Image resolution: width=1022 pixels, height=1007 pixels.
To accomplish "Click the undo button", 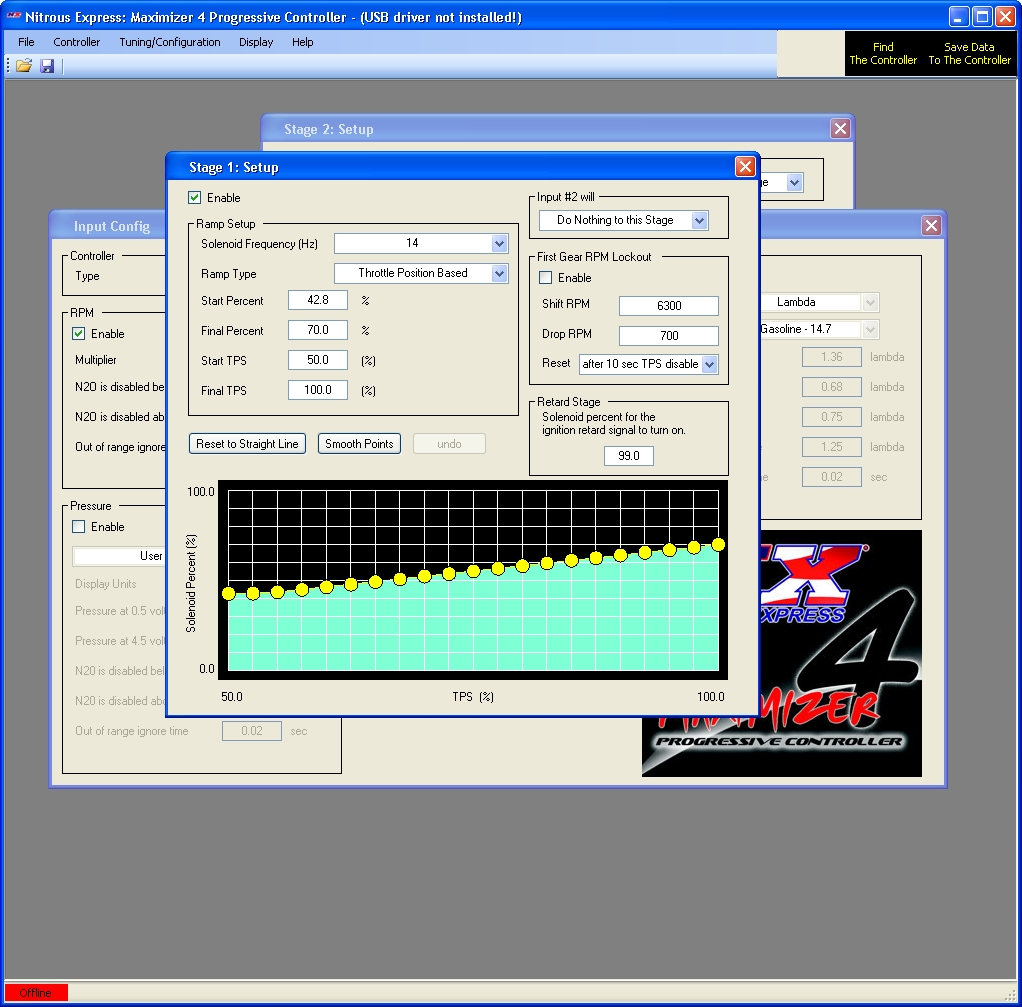I will point(449,444).
